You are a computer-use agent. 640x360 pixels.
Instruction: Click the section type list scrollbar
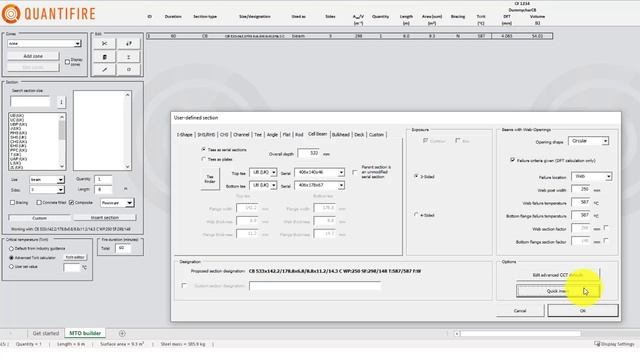pos(62,141)
